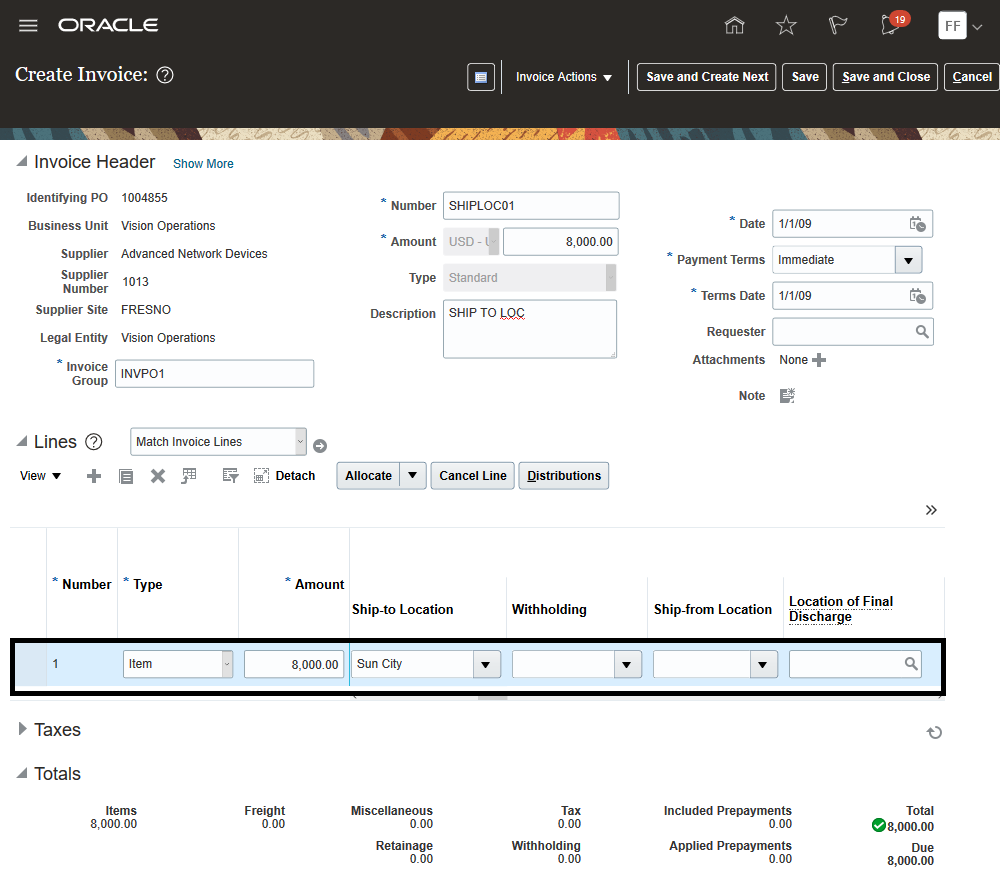
Task: Open the Watchlist flag icon
Action: click(x=837, y=26)
